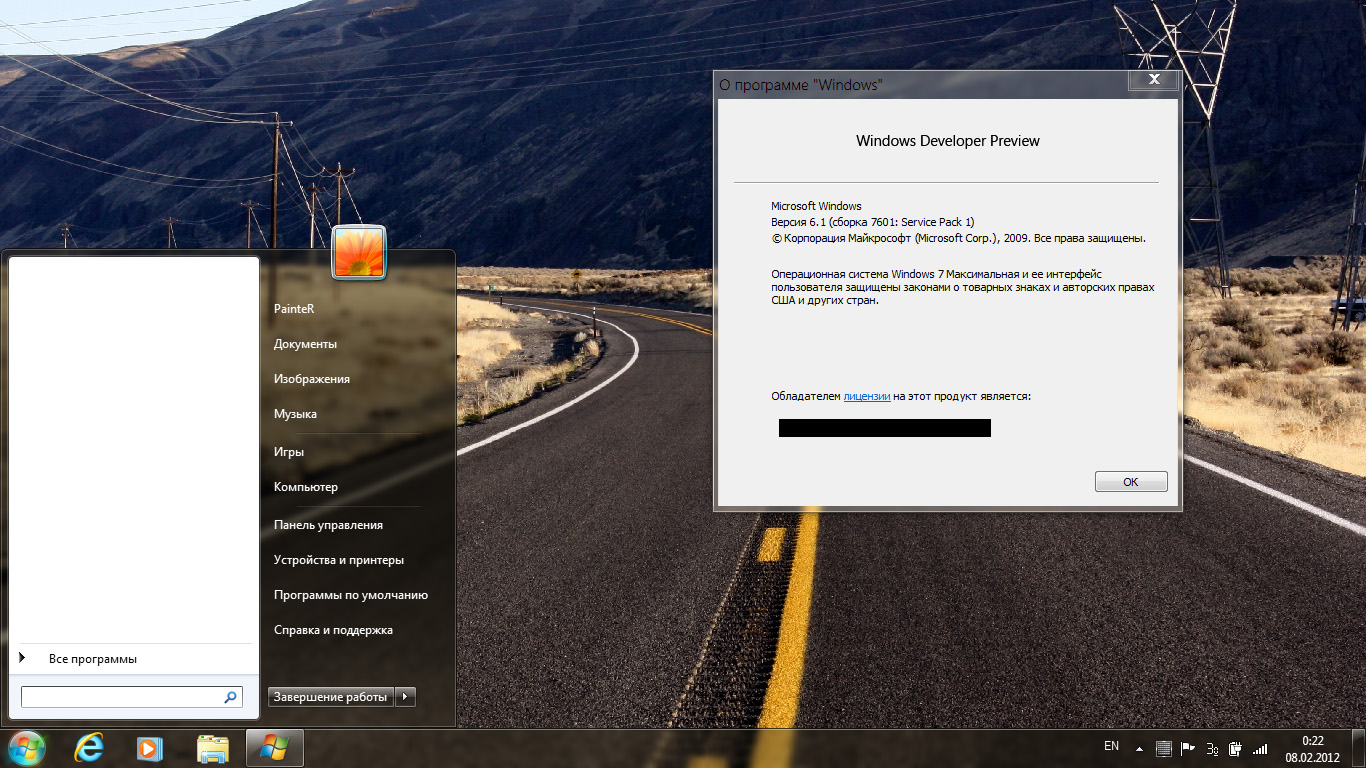
Task: Open Игры in Start menu
Action: click(289, 452)
